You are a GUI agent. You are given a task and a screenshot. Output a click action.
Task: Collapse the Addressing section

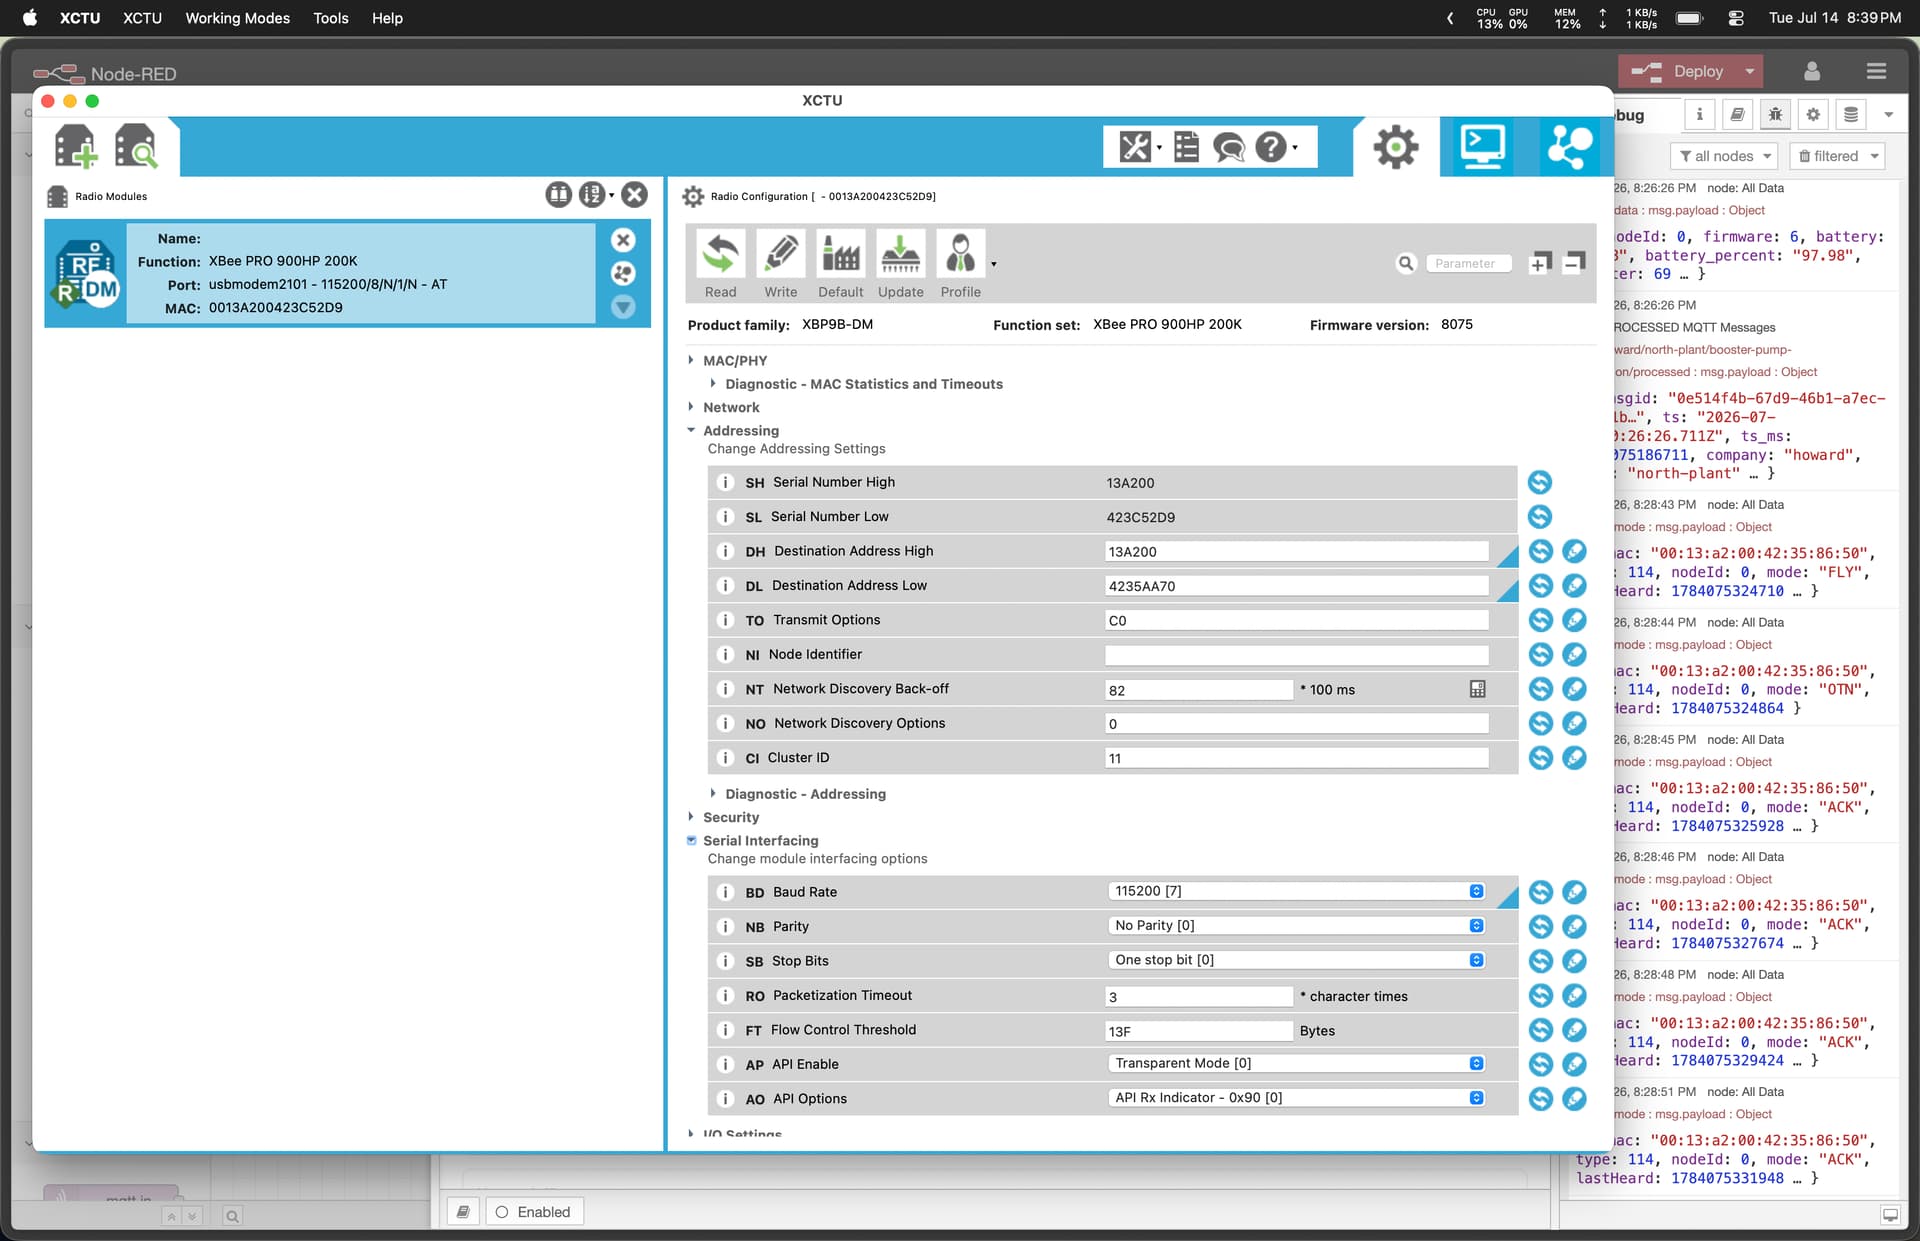[x=691, y=430]
